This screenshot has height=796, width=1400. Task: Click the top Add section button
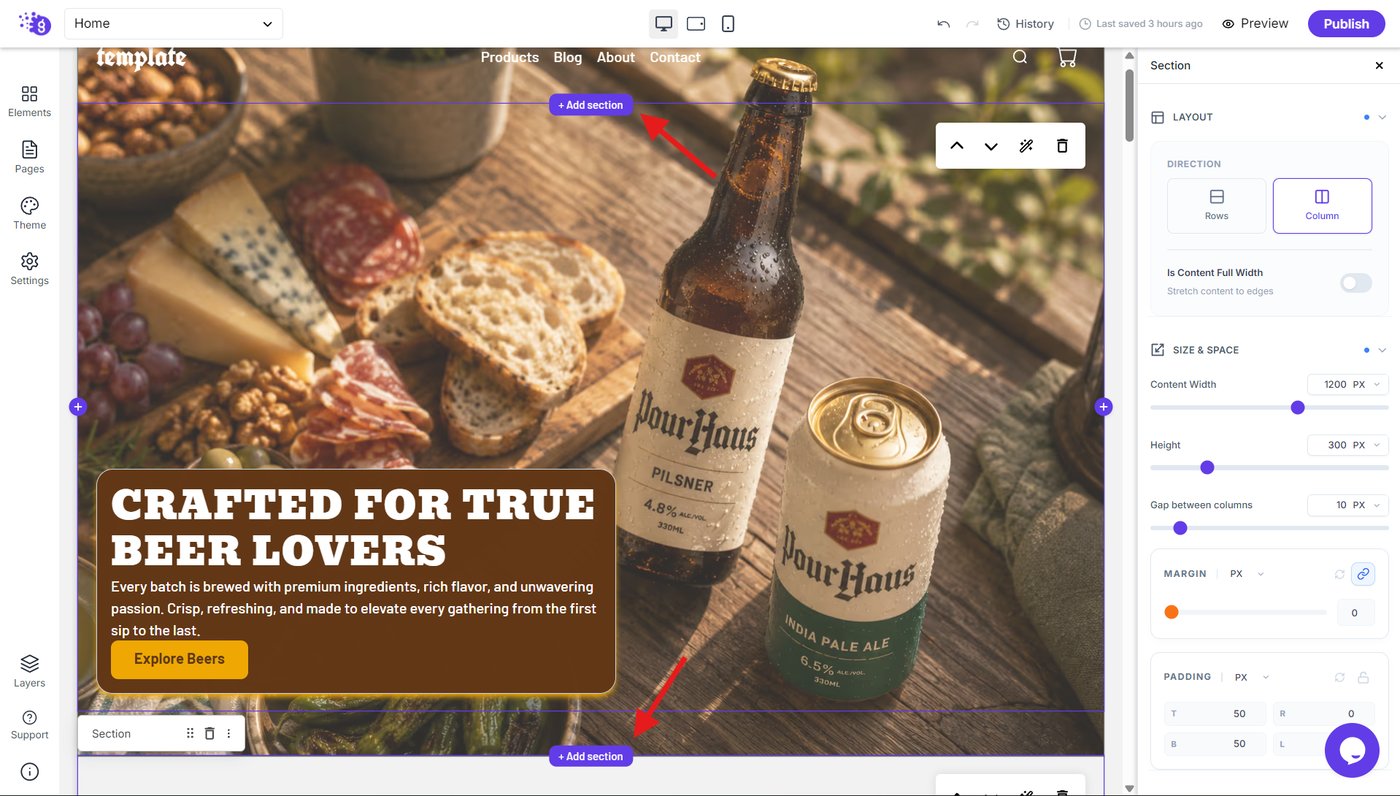click(591, 105)
